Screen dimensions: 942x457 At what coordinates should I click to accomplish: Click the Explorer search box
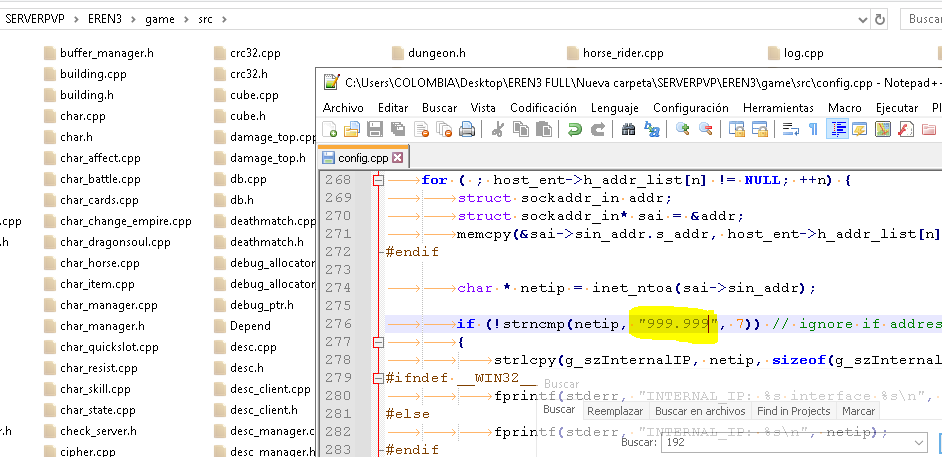tap(921, 19)
